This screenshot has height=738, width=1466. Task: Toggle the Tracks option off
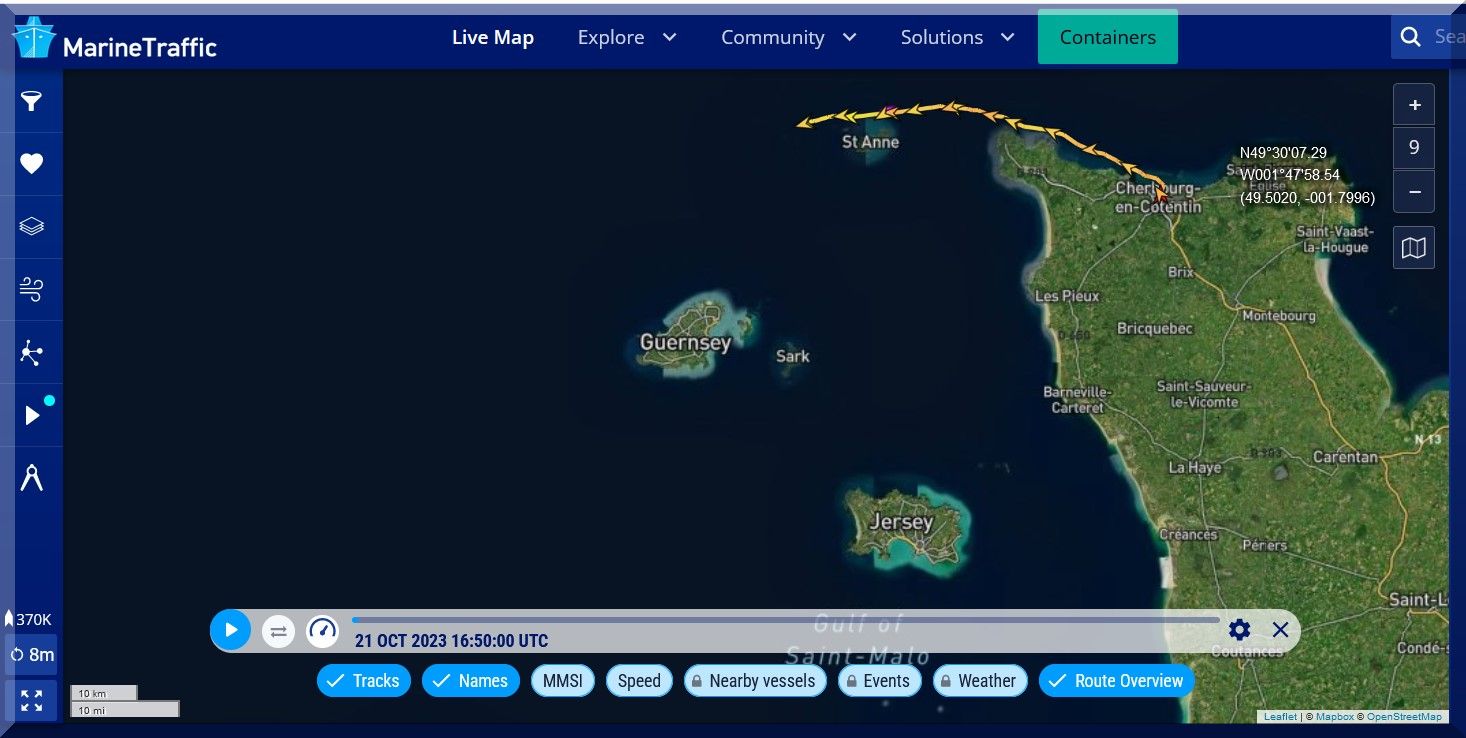click(364, 681)
